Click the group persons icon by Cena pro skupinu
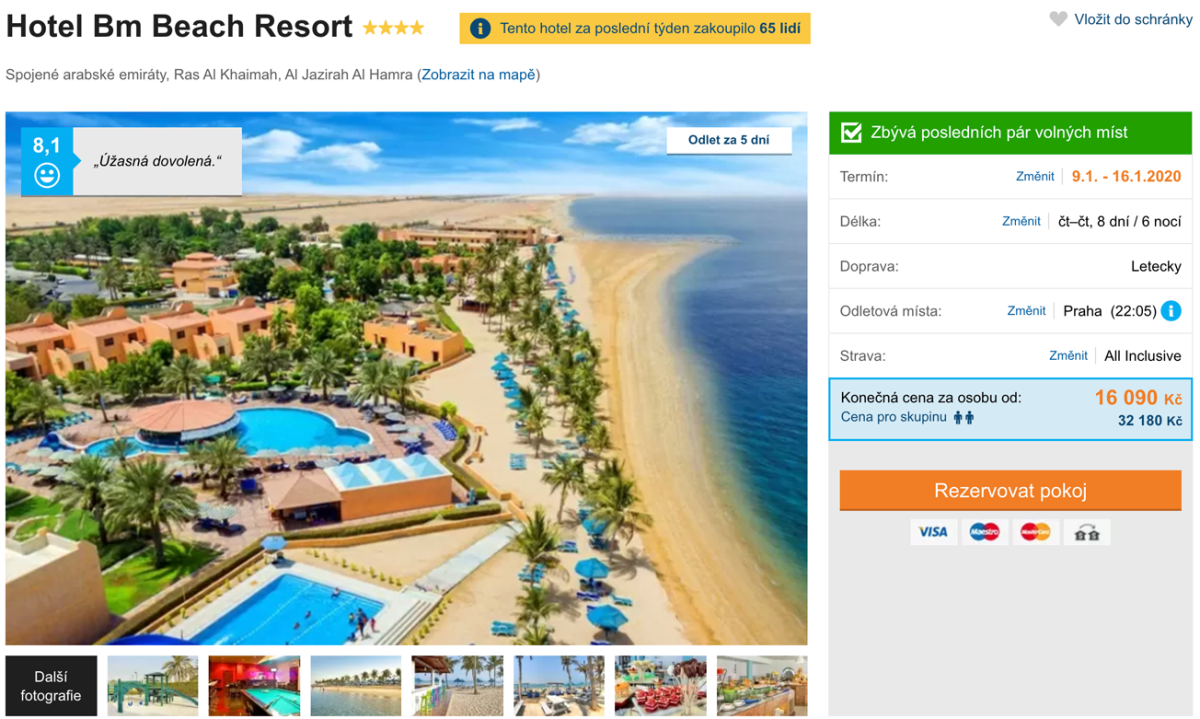 (x=963, y=417)
